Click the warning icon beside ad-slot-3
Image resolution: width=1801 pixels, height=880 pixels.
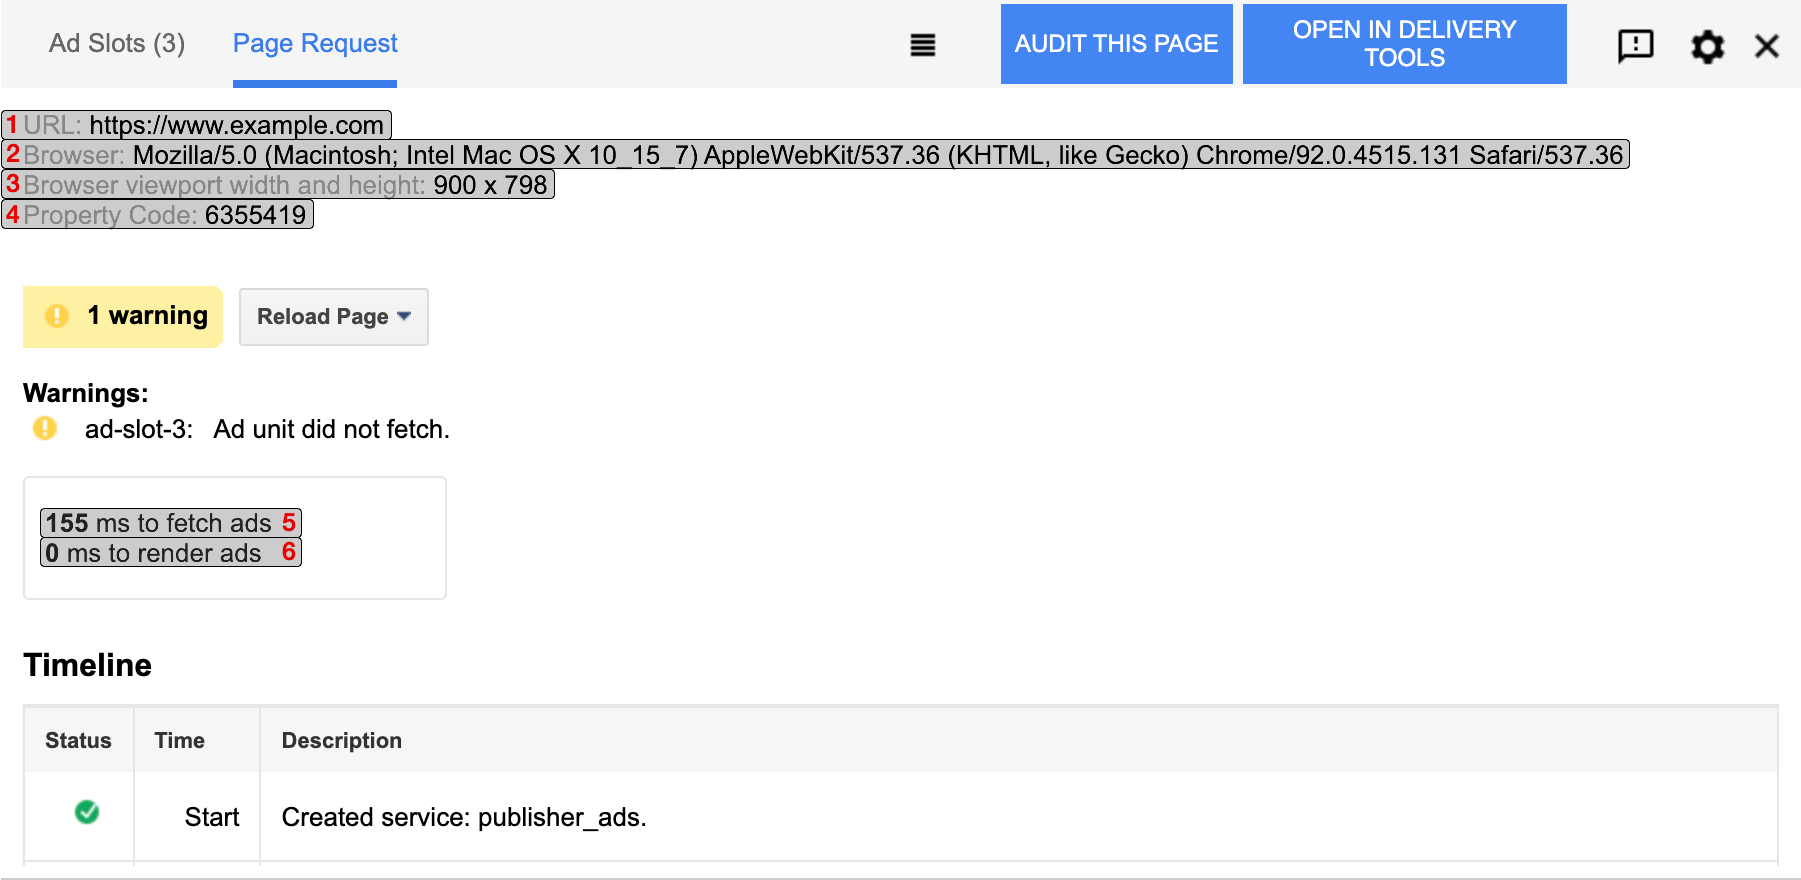click(x=45, y=429)
